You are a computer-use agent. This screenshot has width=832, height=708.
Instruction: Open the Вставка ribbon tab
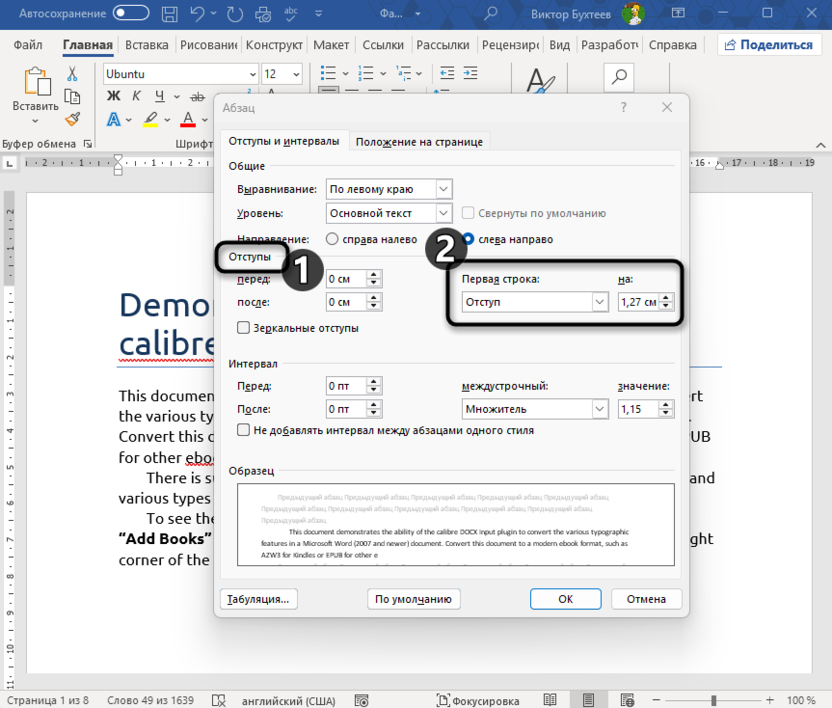(x=146, y=44)
